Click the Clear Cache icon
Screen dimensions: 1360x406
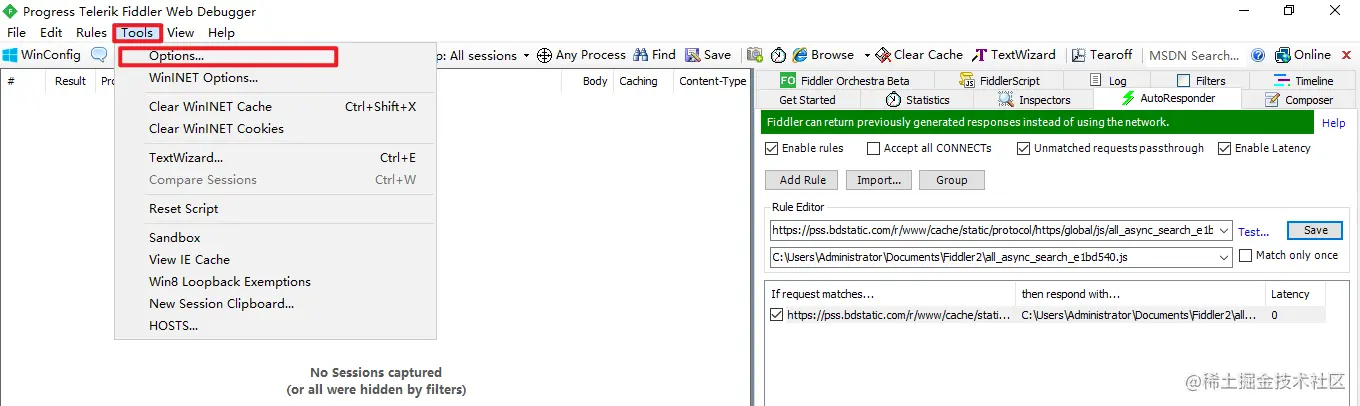click(x=883, y=55)
